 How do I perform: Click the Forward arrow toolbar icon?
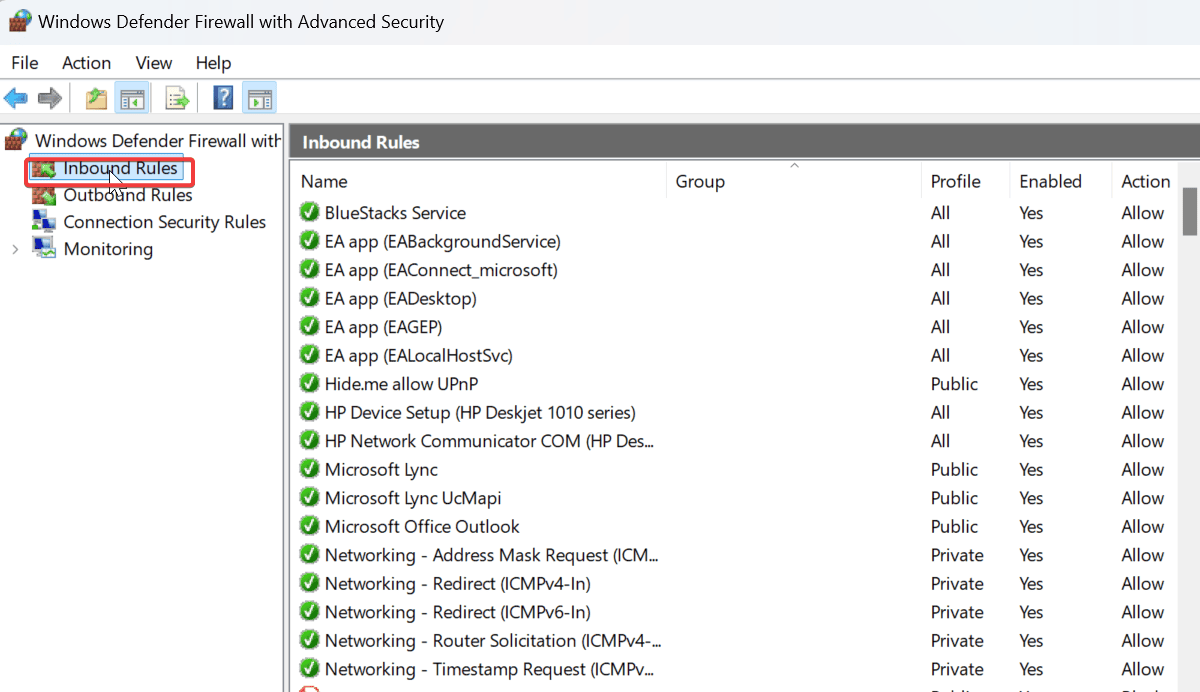(x=50, y=98)
